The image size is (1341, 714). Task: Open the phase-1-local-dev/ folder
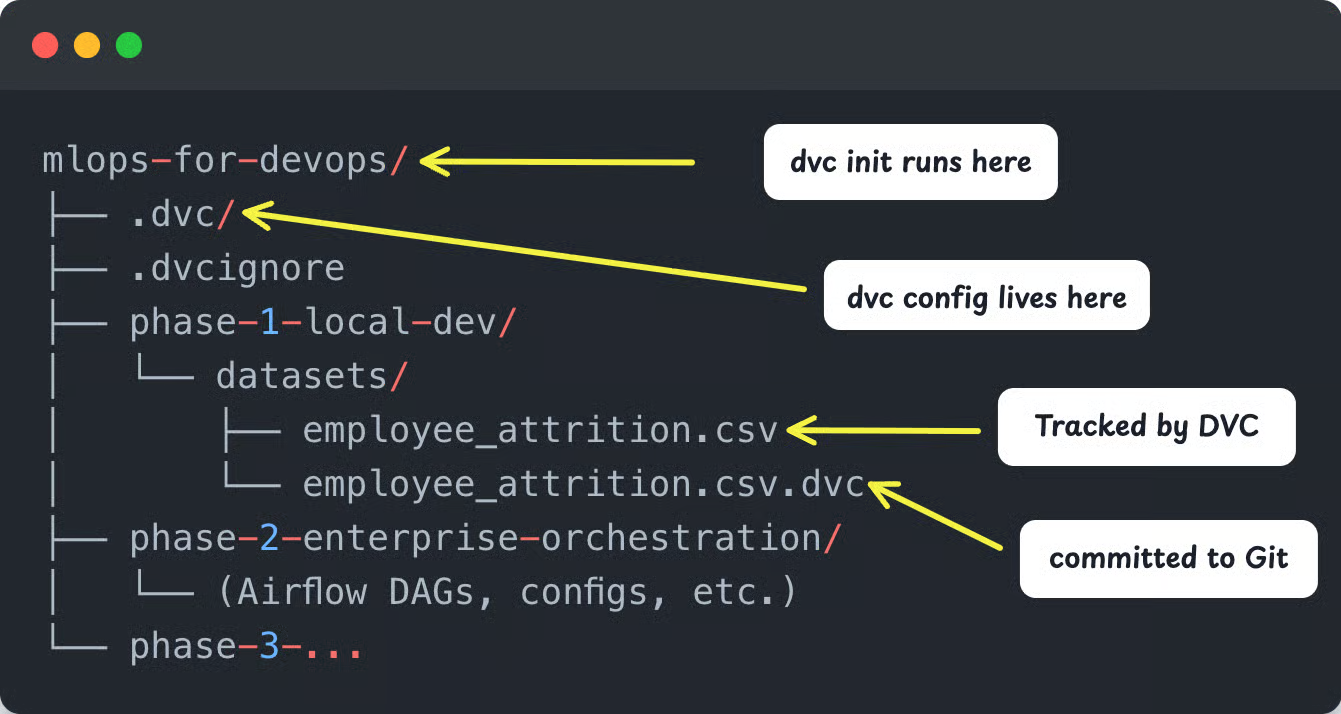coord(320,321)
